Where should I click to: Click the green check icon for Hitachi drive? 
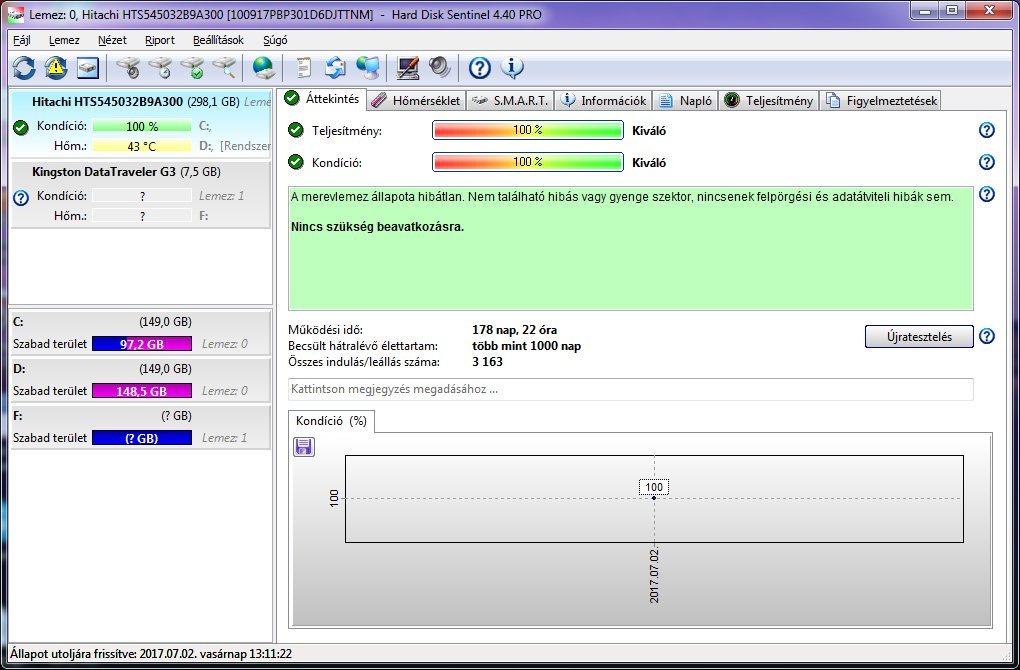click(x=21, y=127)
